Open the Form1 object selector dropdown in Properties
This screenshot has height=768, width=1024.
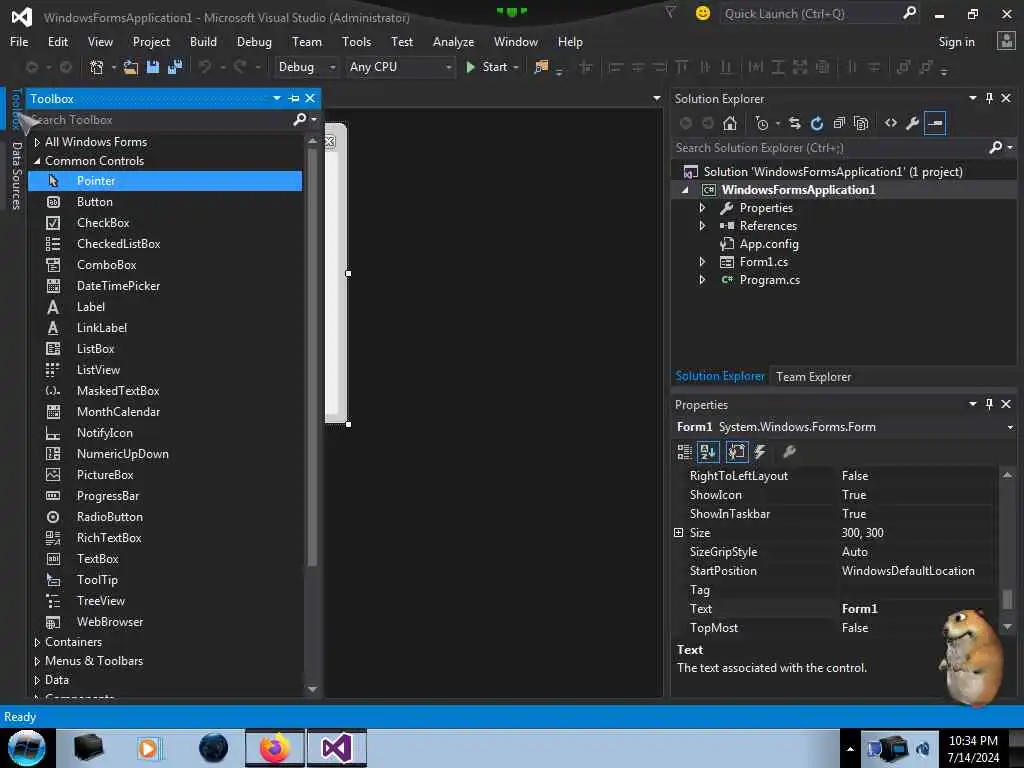pyautogui.click(x=1010, y=427)
